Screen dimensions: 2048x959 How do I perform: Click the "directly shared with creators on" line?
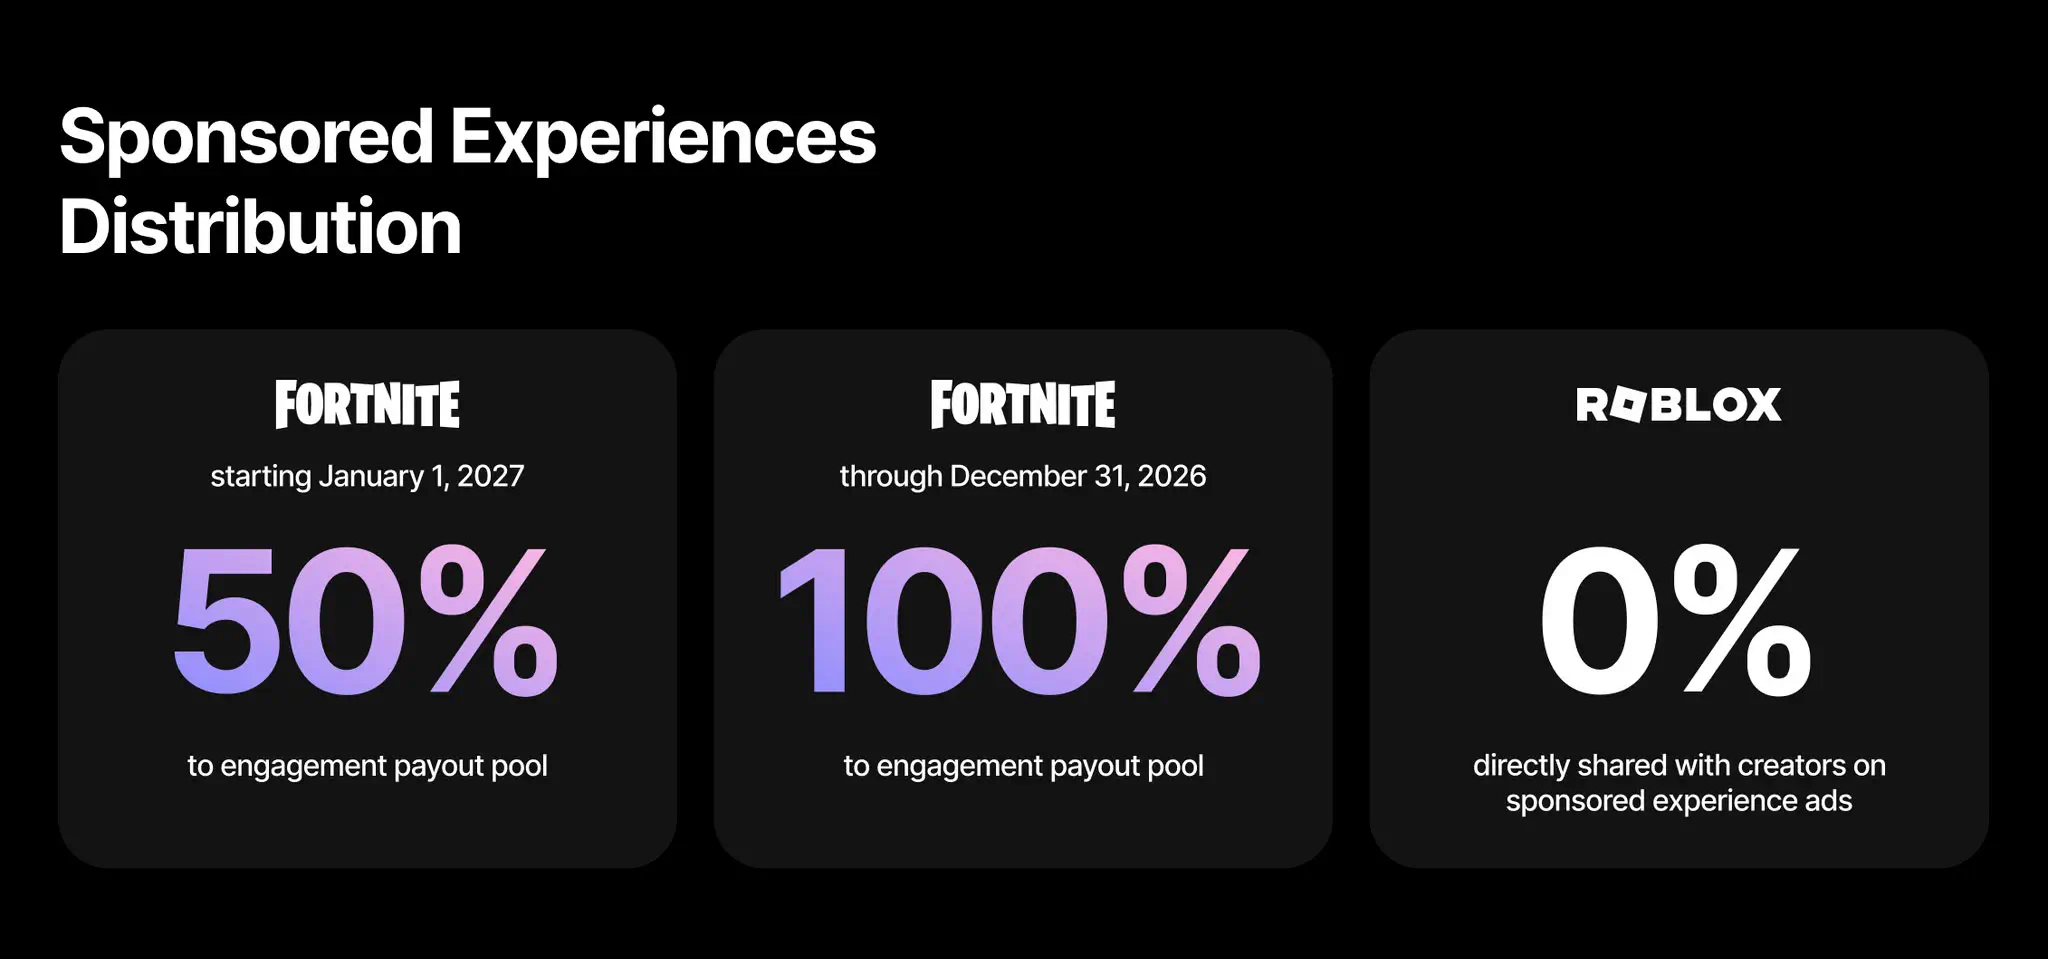coord(1679,766)
